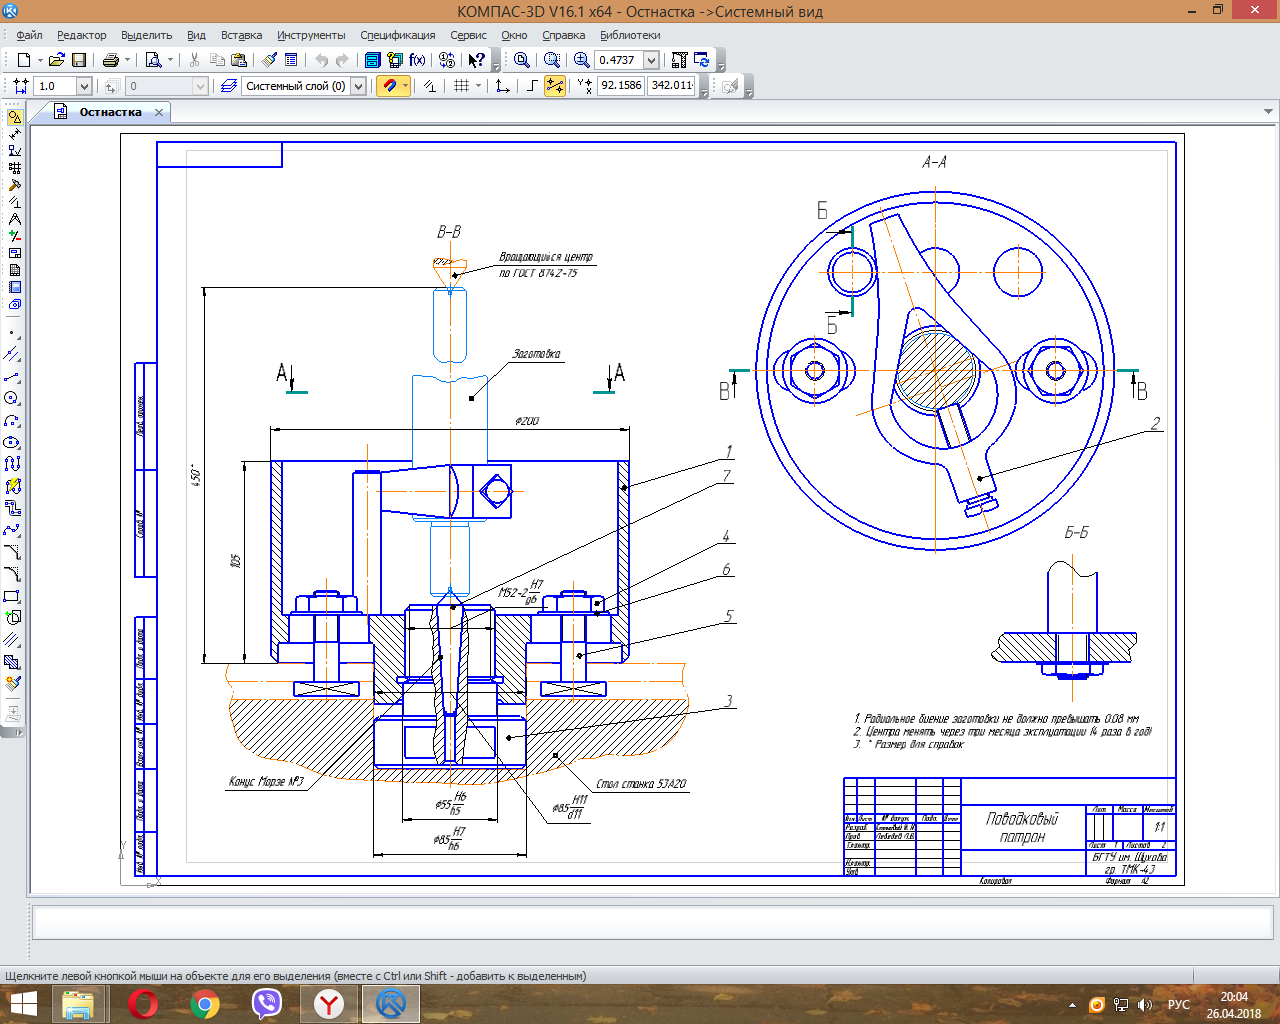
Task: Toggle the Orthogonal drawing mode
Action: [532, 86]
